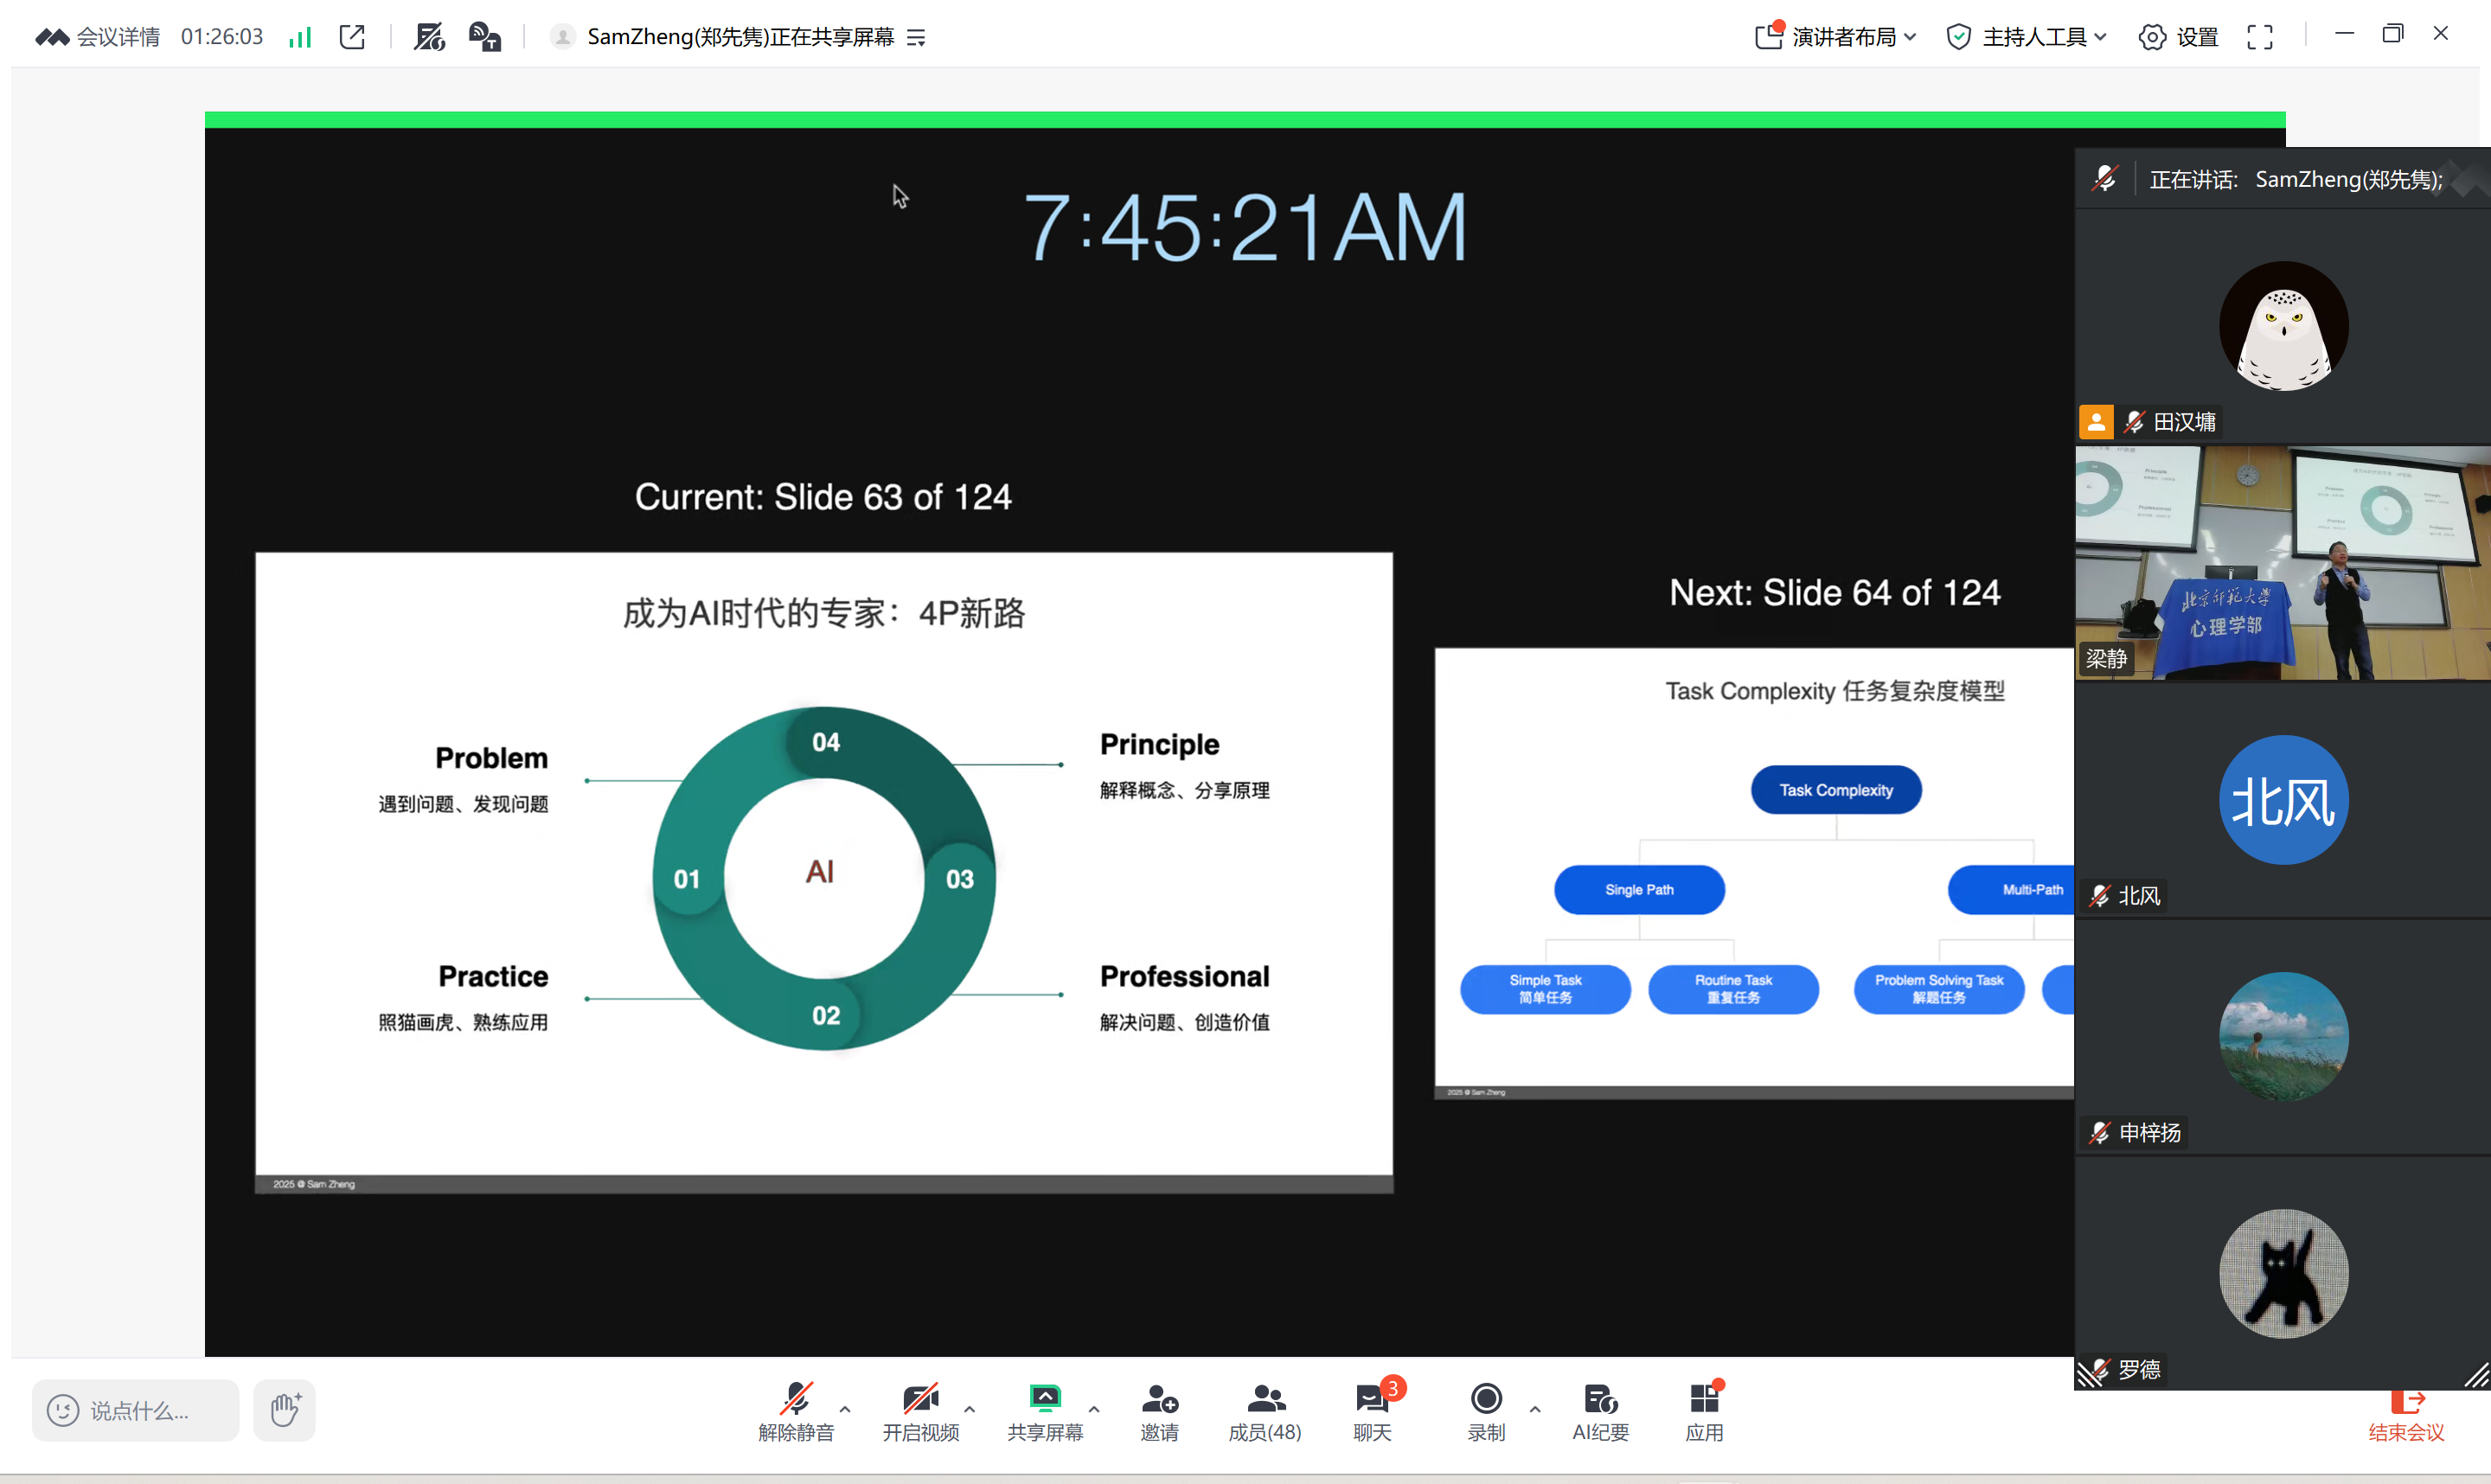Screen dimensions: 2491x1484
Task: Expand audio options arrow beside 解除静音
Action: (846, 1409)
